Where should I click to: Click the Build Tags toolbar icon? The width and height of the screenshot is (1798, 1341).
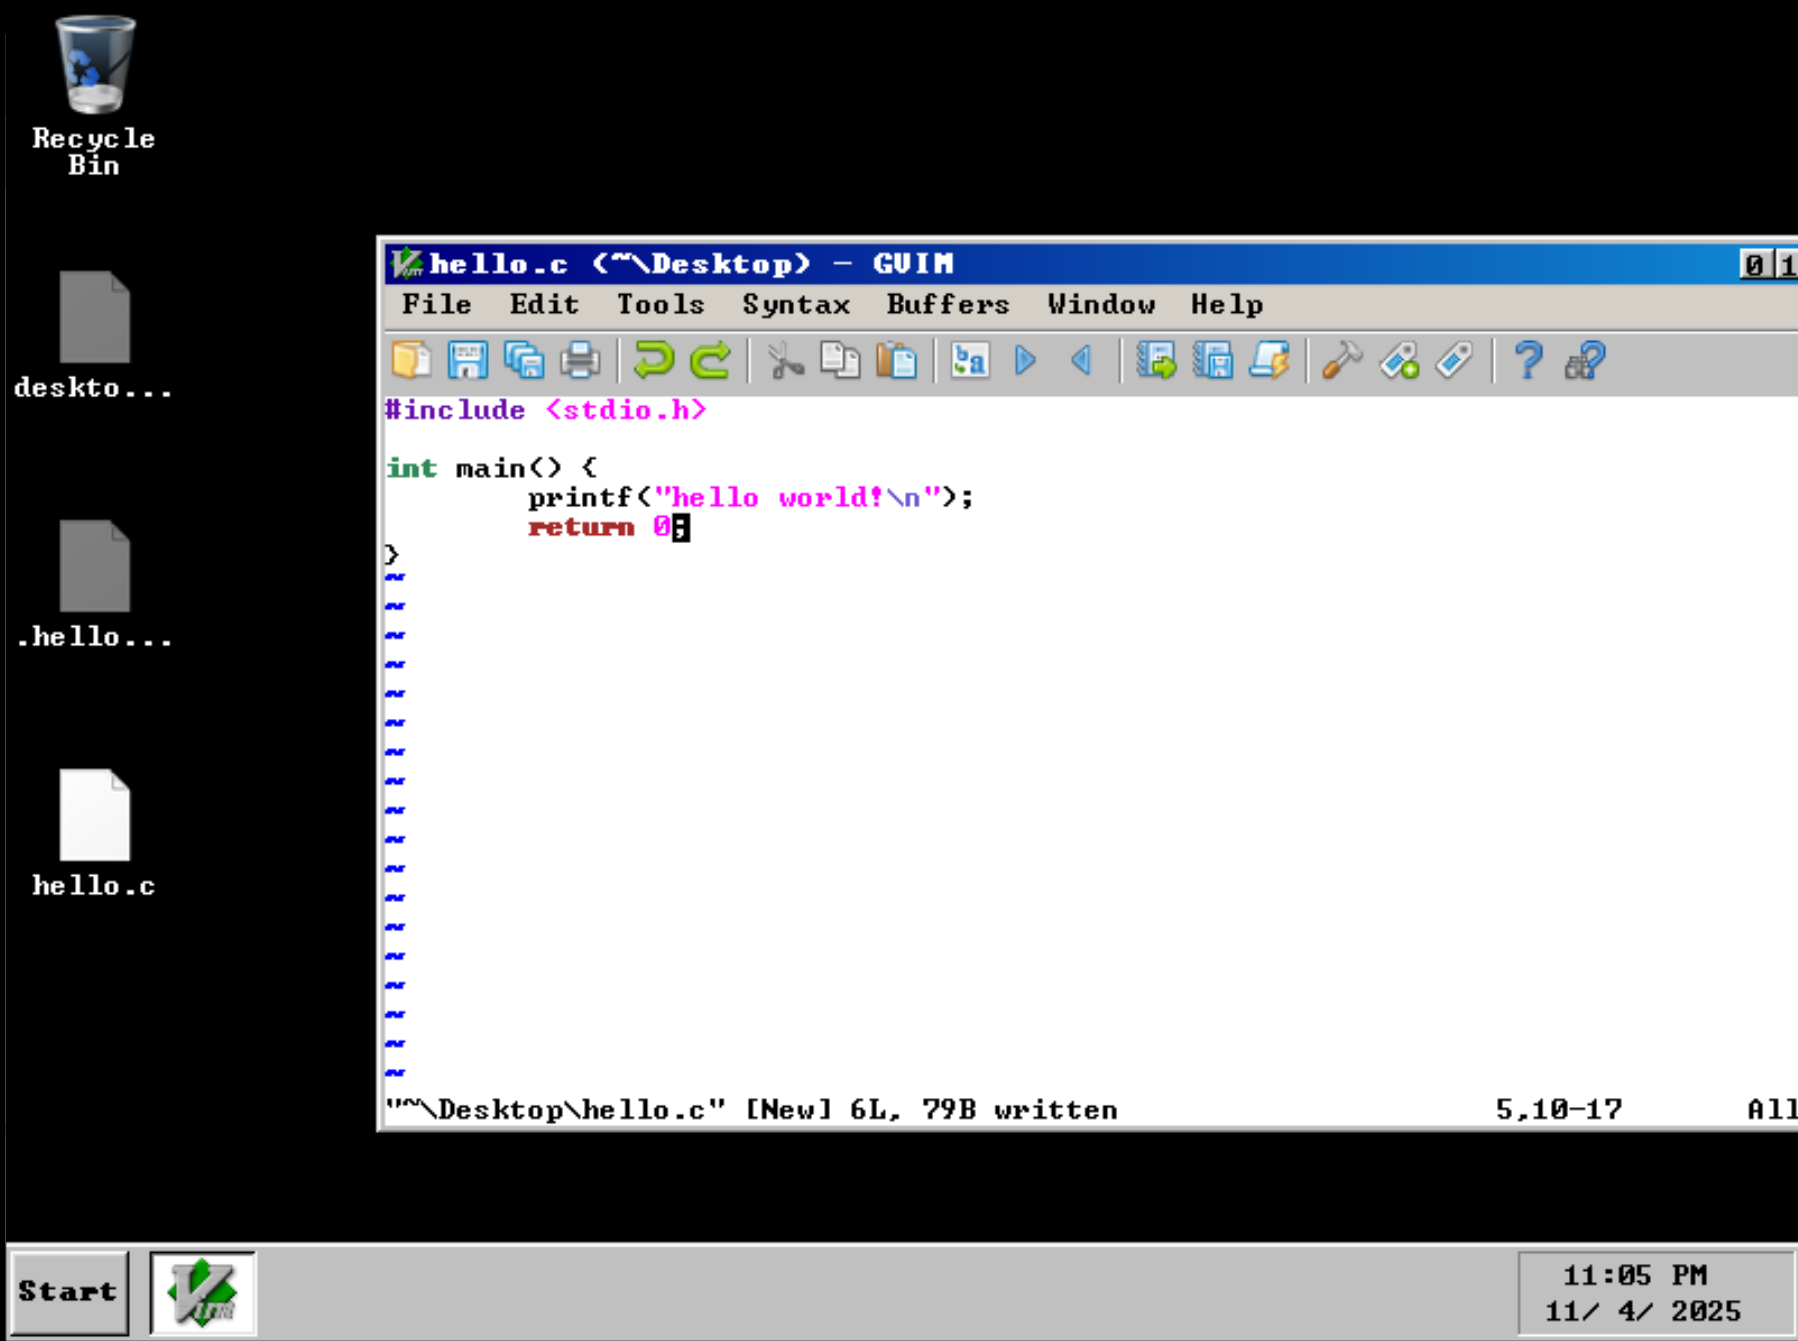pos(1399,361)
